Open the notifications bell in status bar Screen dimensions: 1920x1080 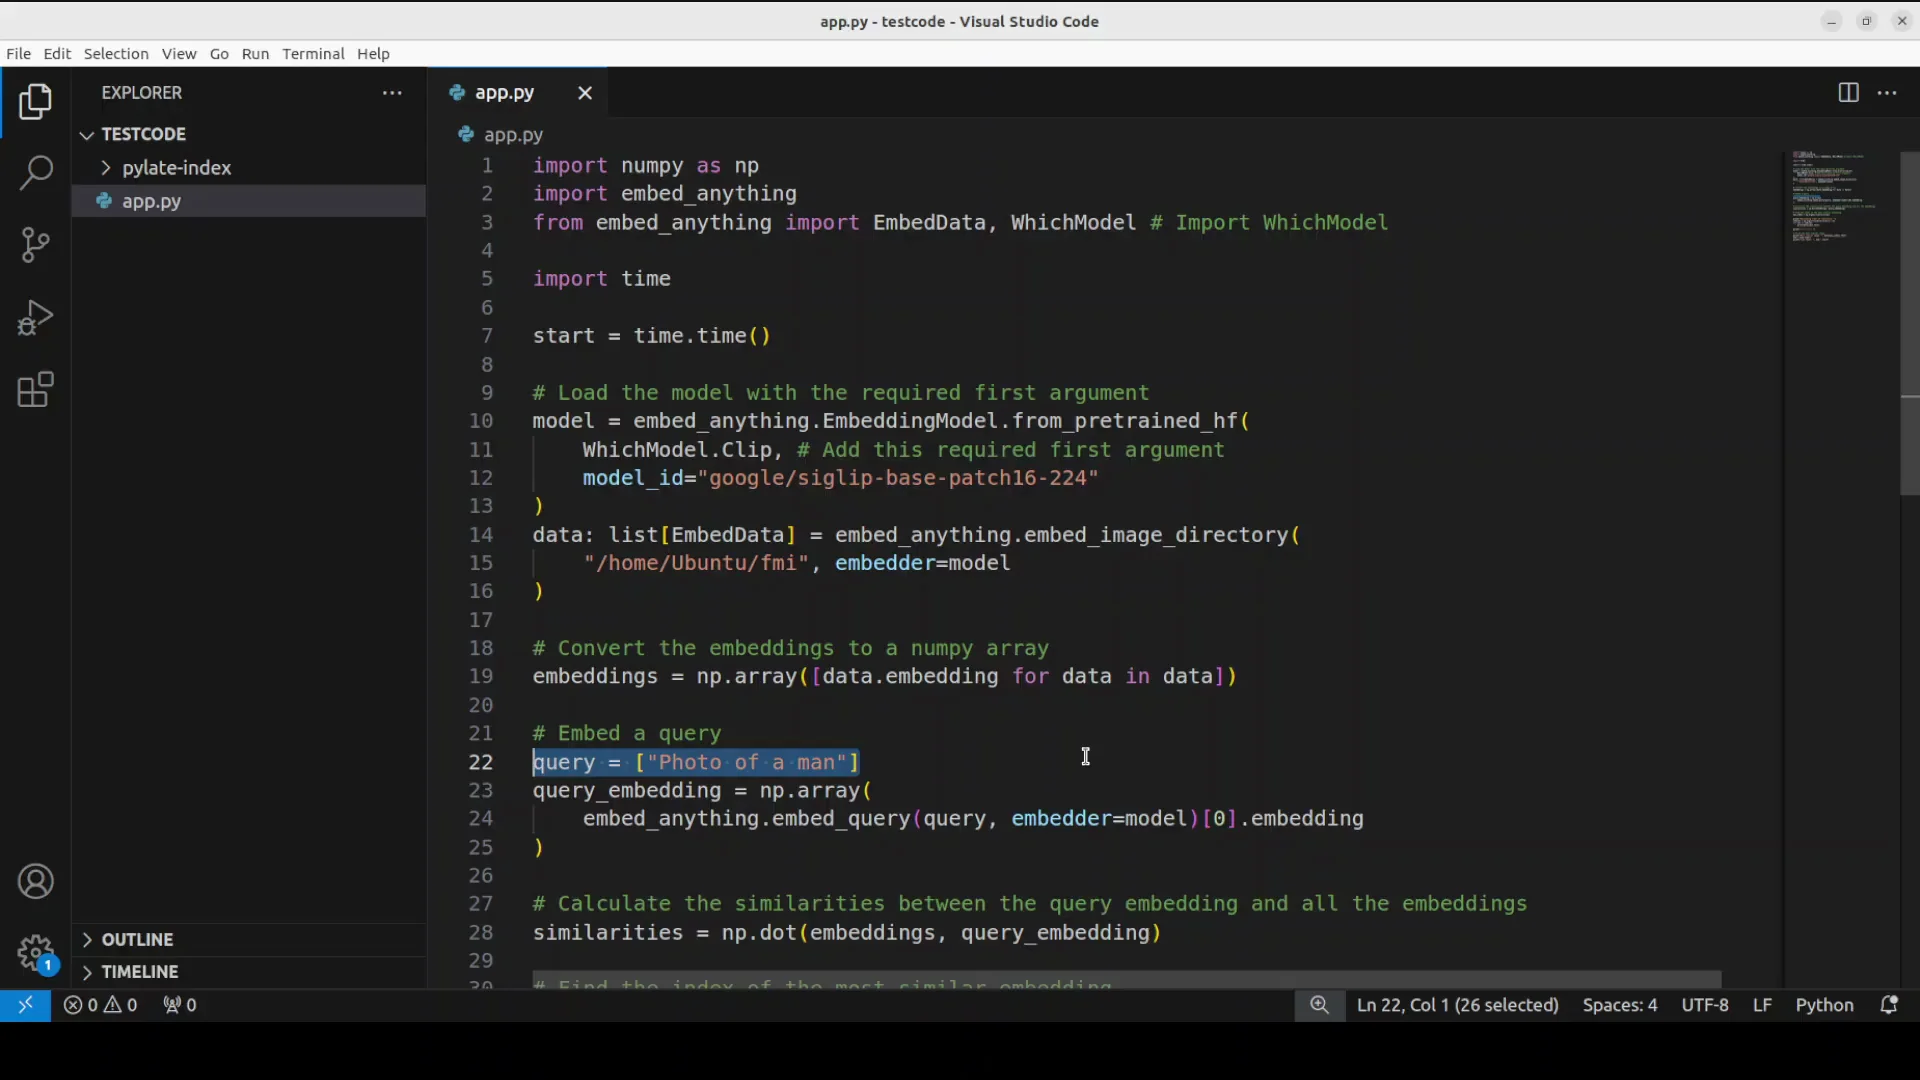pyautogui.click(x=1889, y=1005)
